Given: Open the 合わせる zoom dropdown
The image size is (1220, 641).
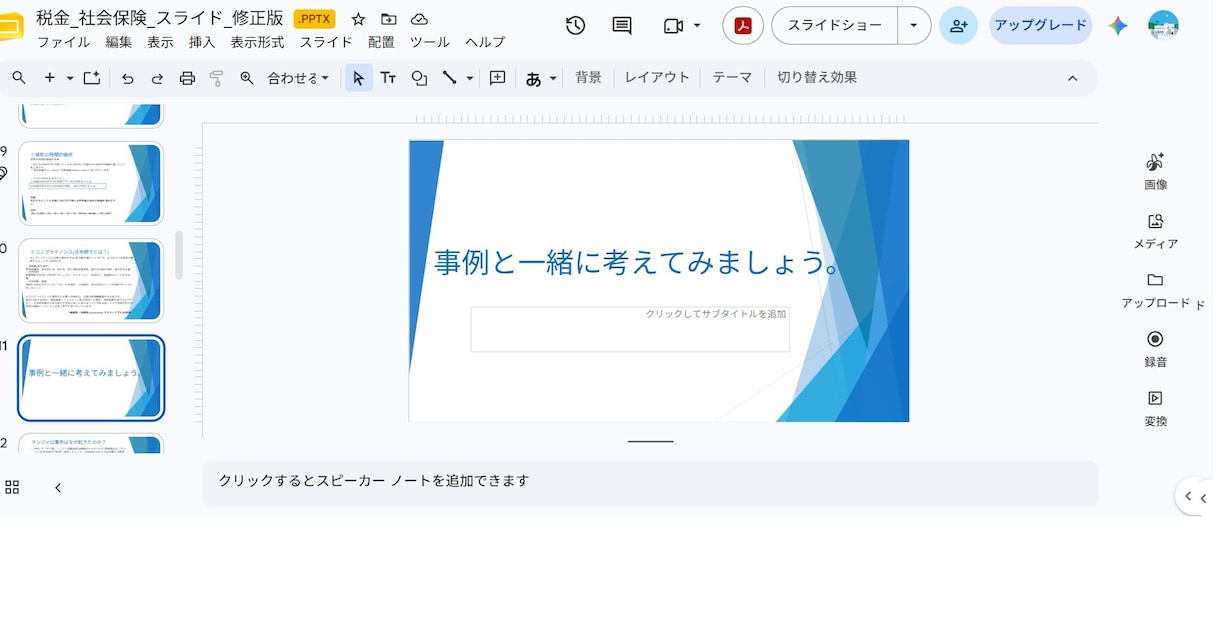Looking at the screenshot, I should 298,78.
